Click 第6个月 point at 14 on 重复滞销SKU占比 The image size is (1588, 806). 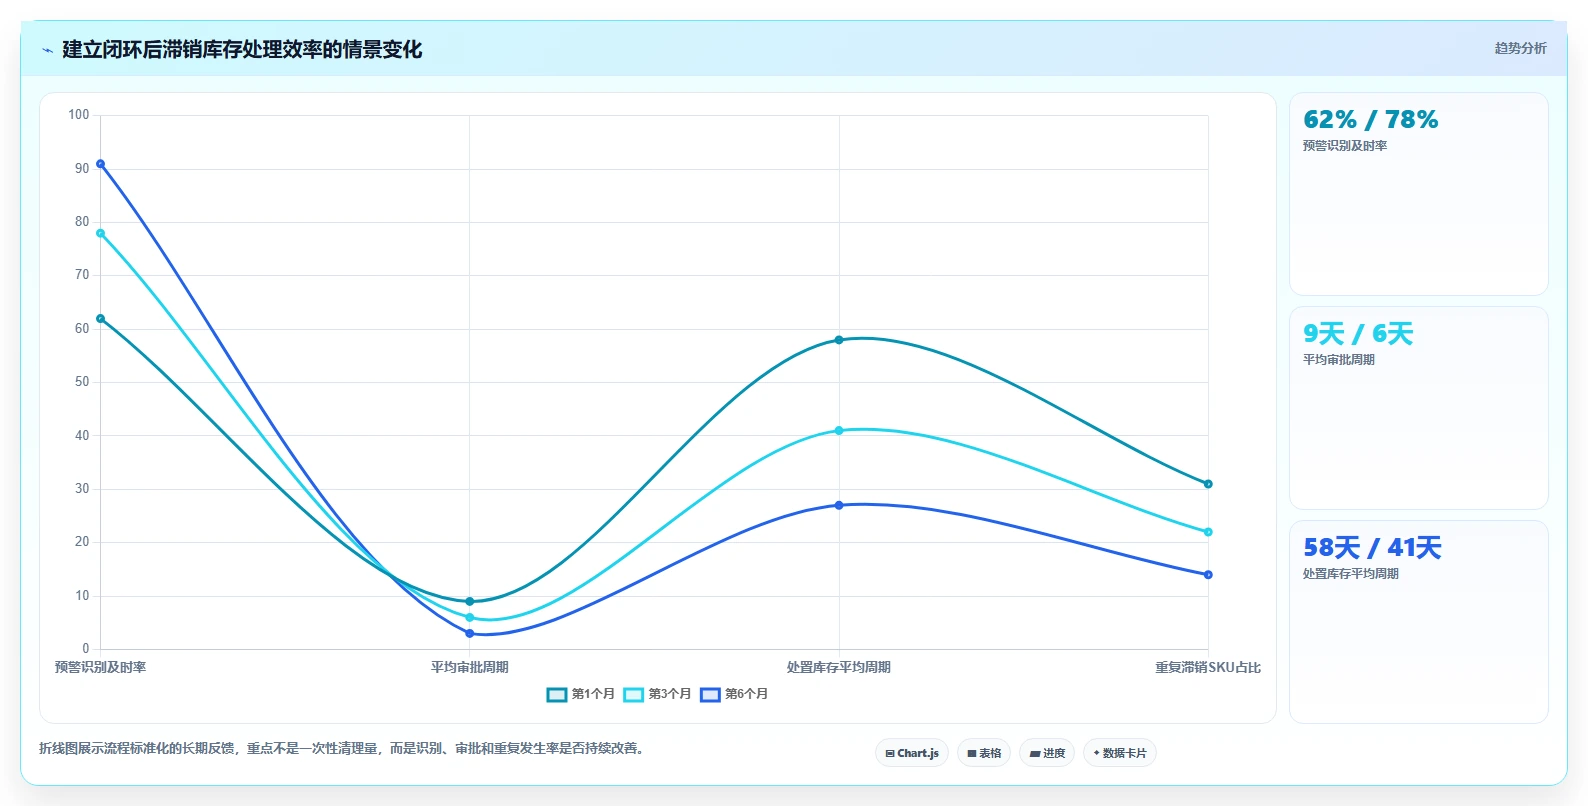(x=1208, y=575)
